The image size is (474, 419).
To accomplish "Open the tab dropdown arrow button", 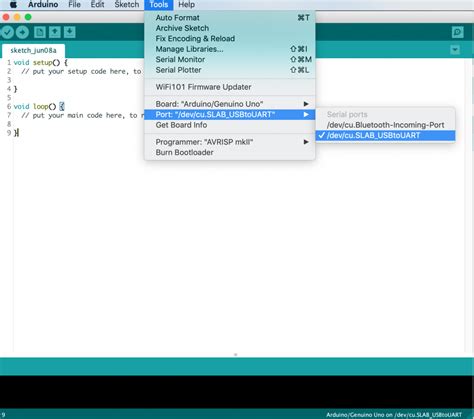I will click(x=455, y=50).
